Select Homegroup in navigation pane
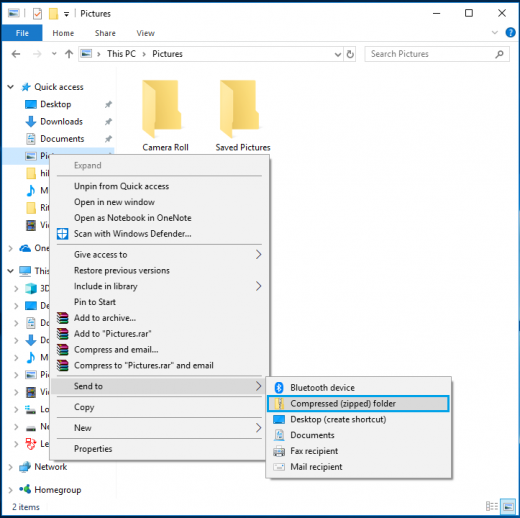This screenshot has width=520, height=518. click(x=57, y=490)
